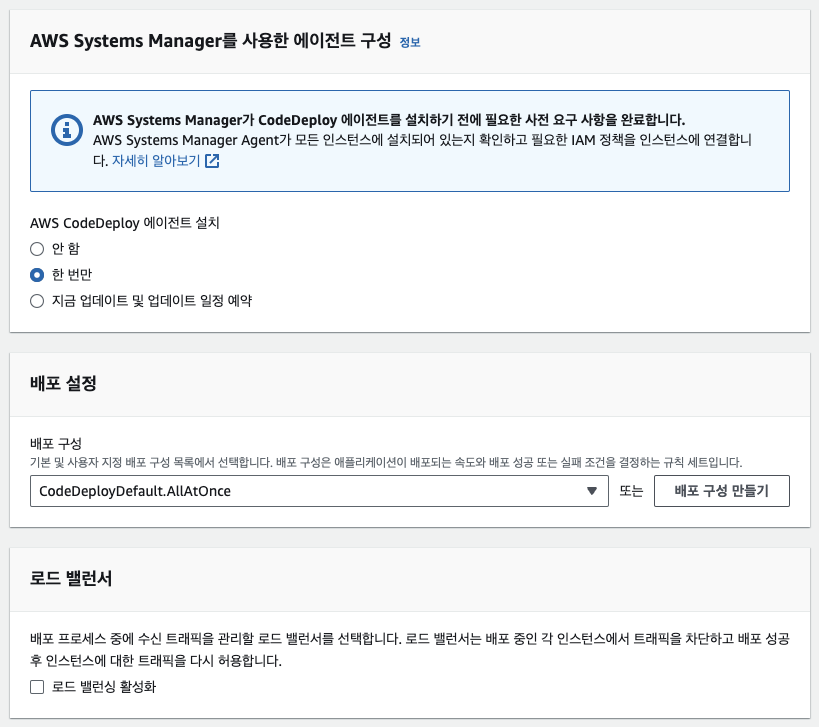Screen dimensions: 819x727
Task: Click the 배포 구성 help description text
Action: click(x=386, y=463)
